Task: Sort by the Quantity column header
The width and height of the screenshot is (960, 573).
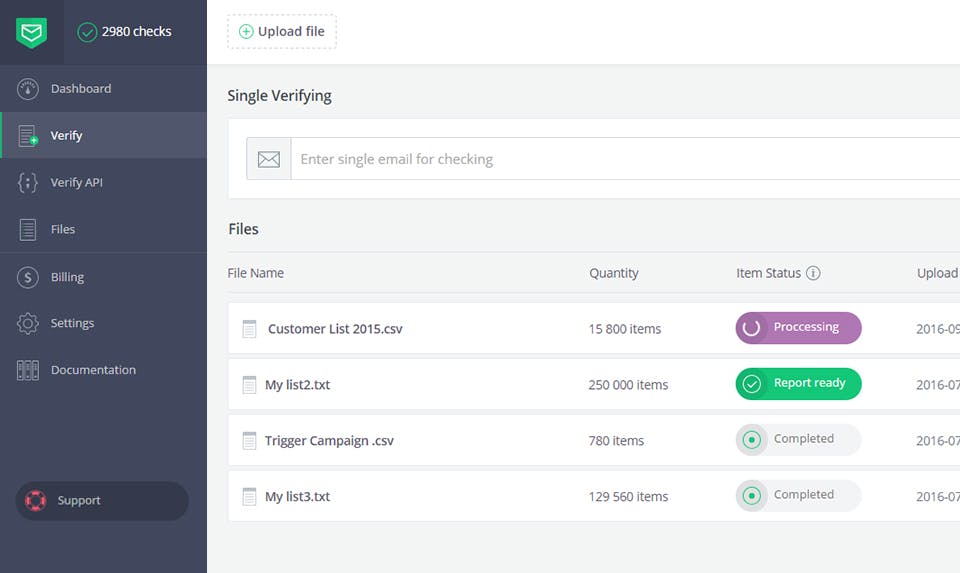Action: [x=613, y=273]
